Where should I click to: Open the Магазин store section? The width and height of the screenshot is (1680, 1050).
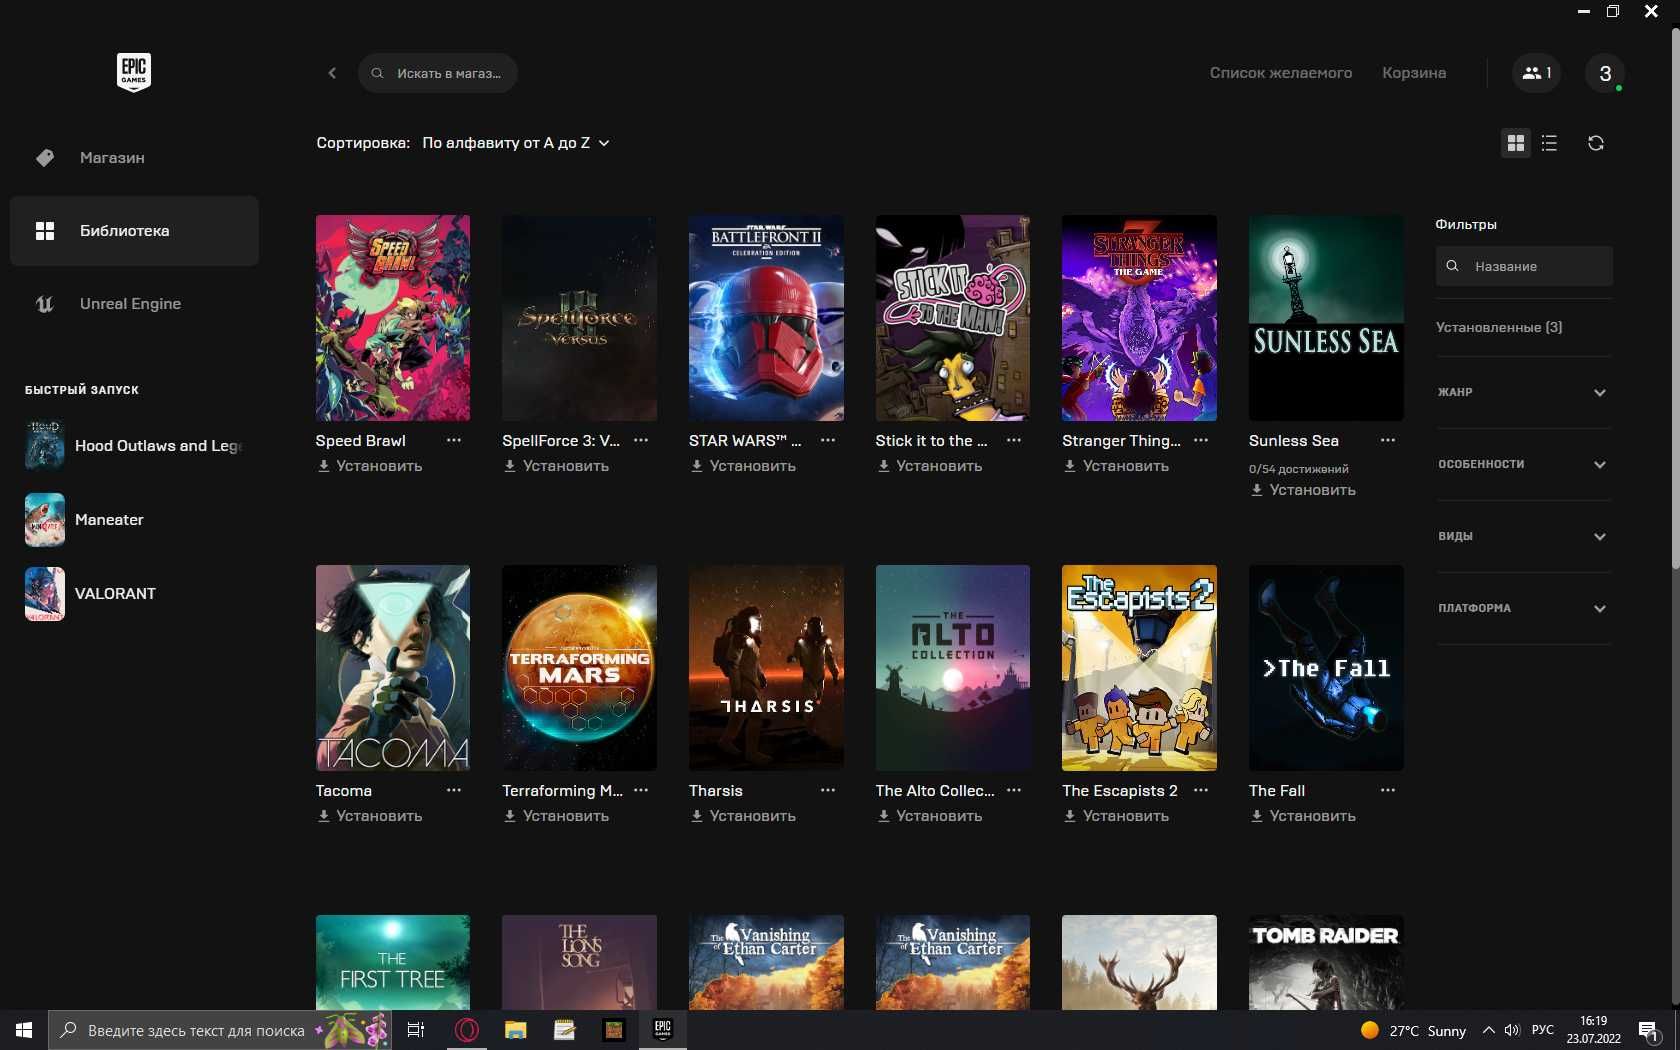click(134, 157)
